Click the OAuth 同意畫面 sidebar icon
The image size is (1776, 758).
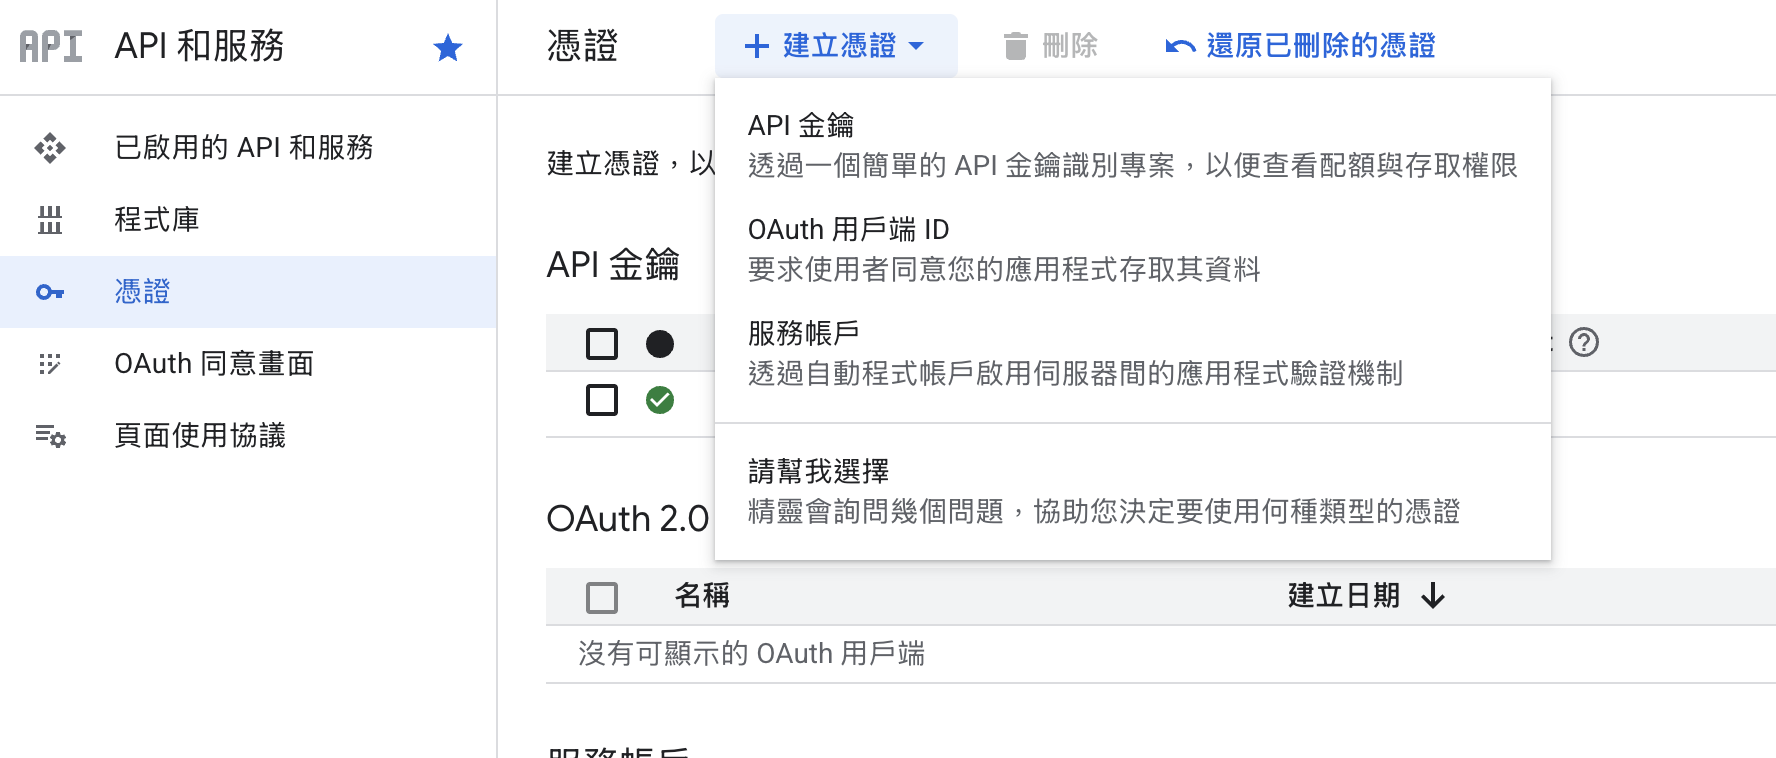pyautogui.click(x=50, y=364)
